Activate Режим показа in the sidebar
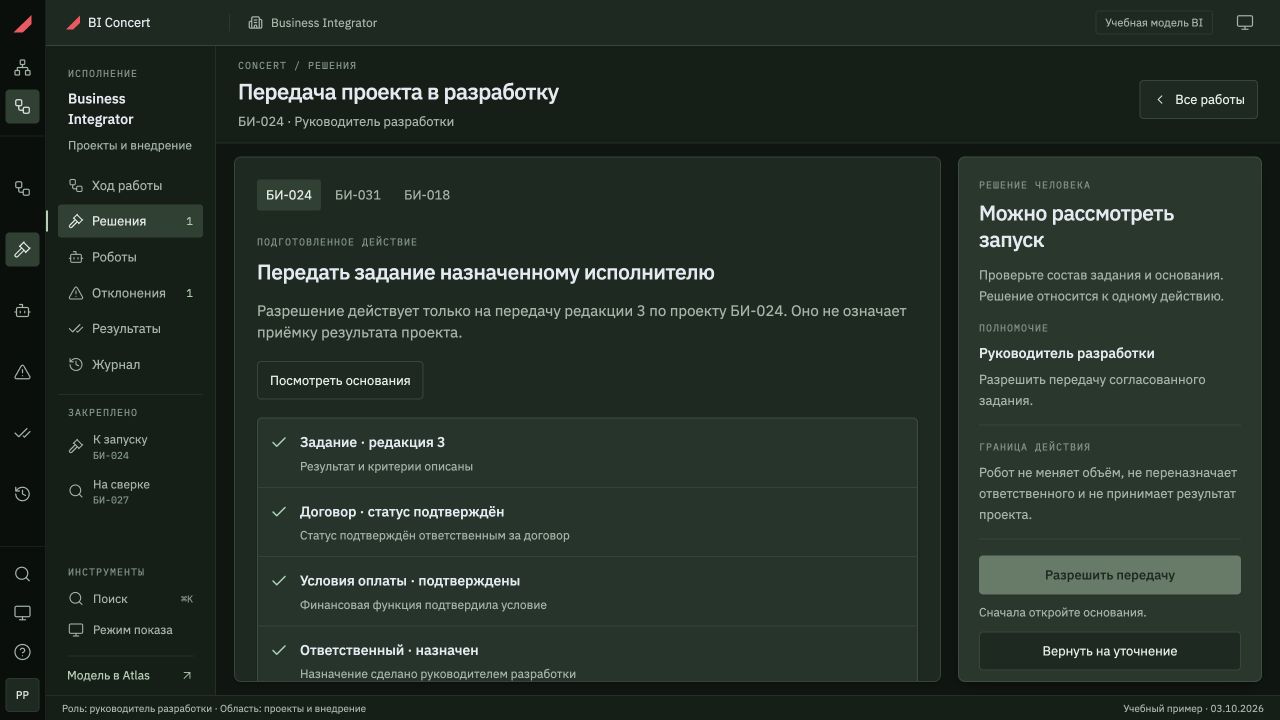This screenshot has width=1280, height=720. coord(130,630)
